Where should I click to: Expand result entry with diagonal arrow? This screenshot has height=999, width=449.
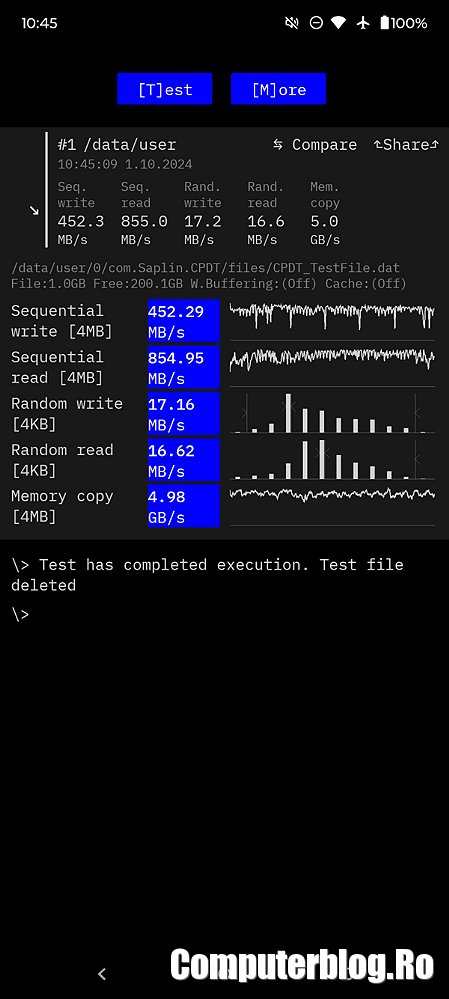(x=34, y=210)
